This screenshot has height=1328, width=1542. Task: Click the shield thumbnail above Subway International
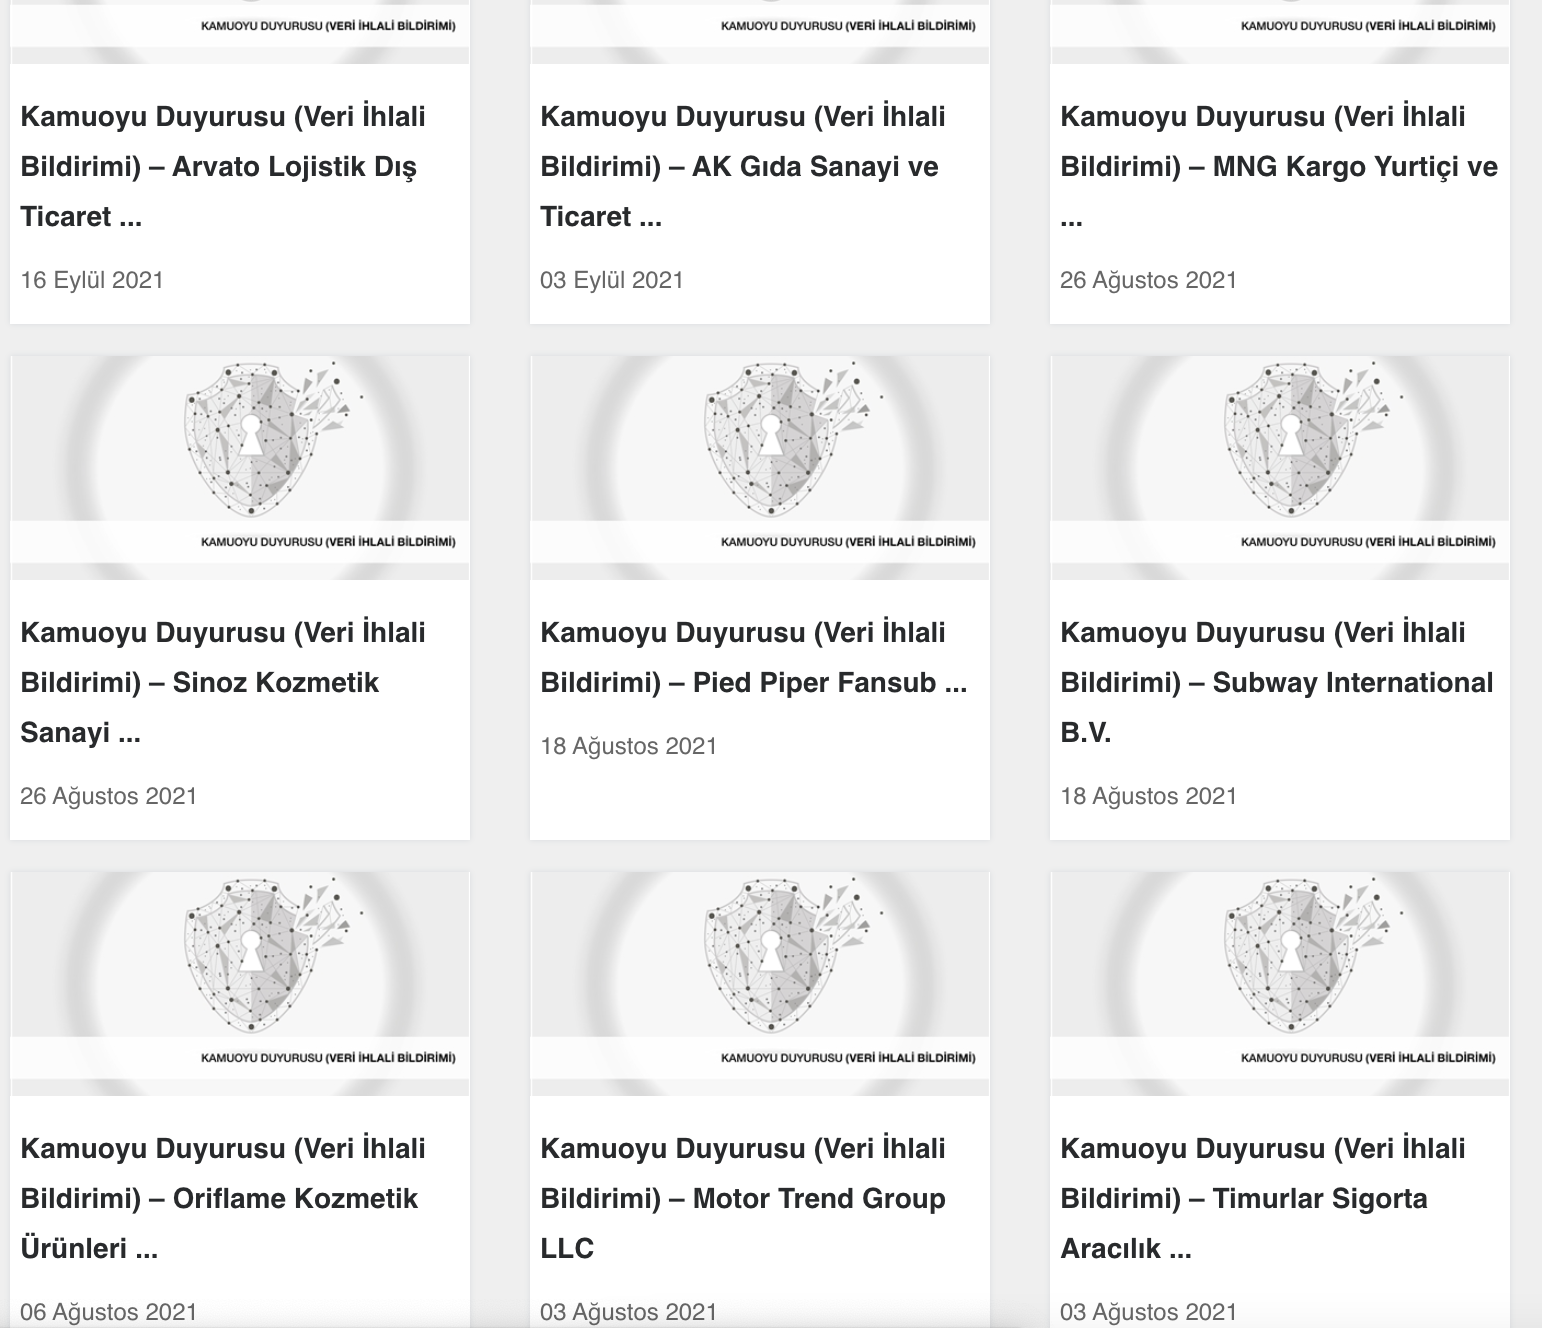click(x=1280, y=467)
